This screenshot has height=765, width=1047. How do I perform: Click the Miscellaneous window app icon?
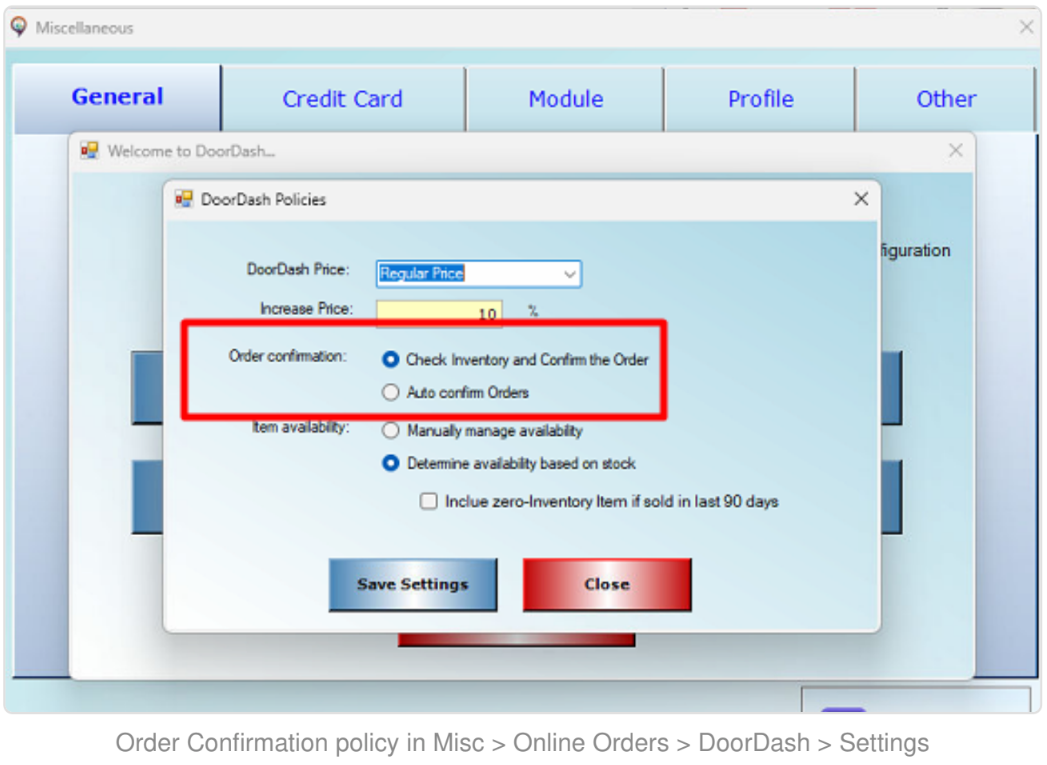[19, 27]
